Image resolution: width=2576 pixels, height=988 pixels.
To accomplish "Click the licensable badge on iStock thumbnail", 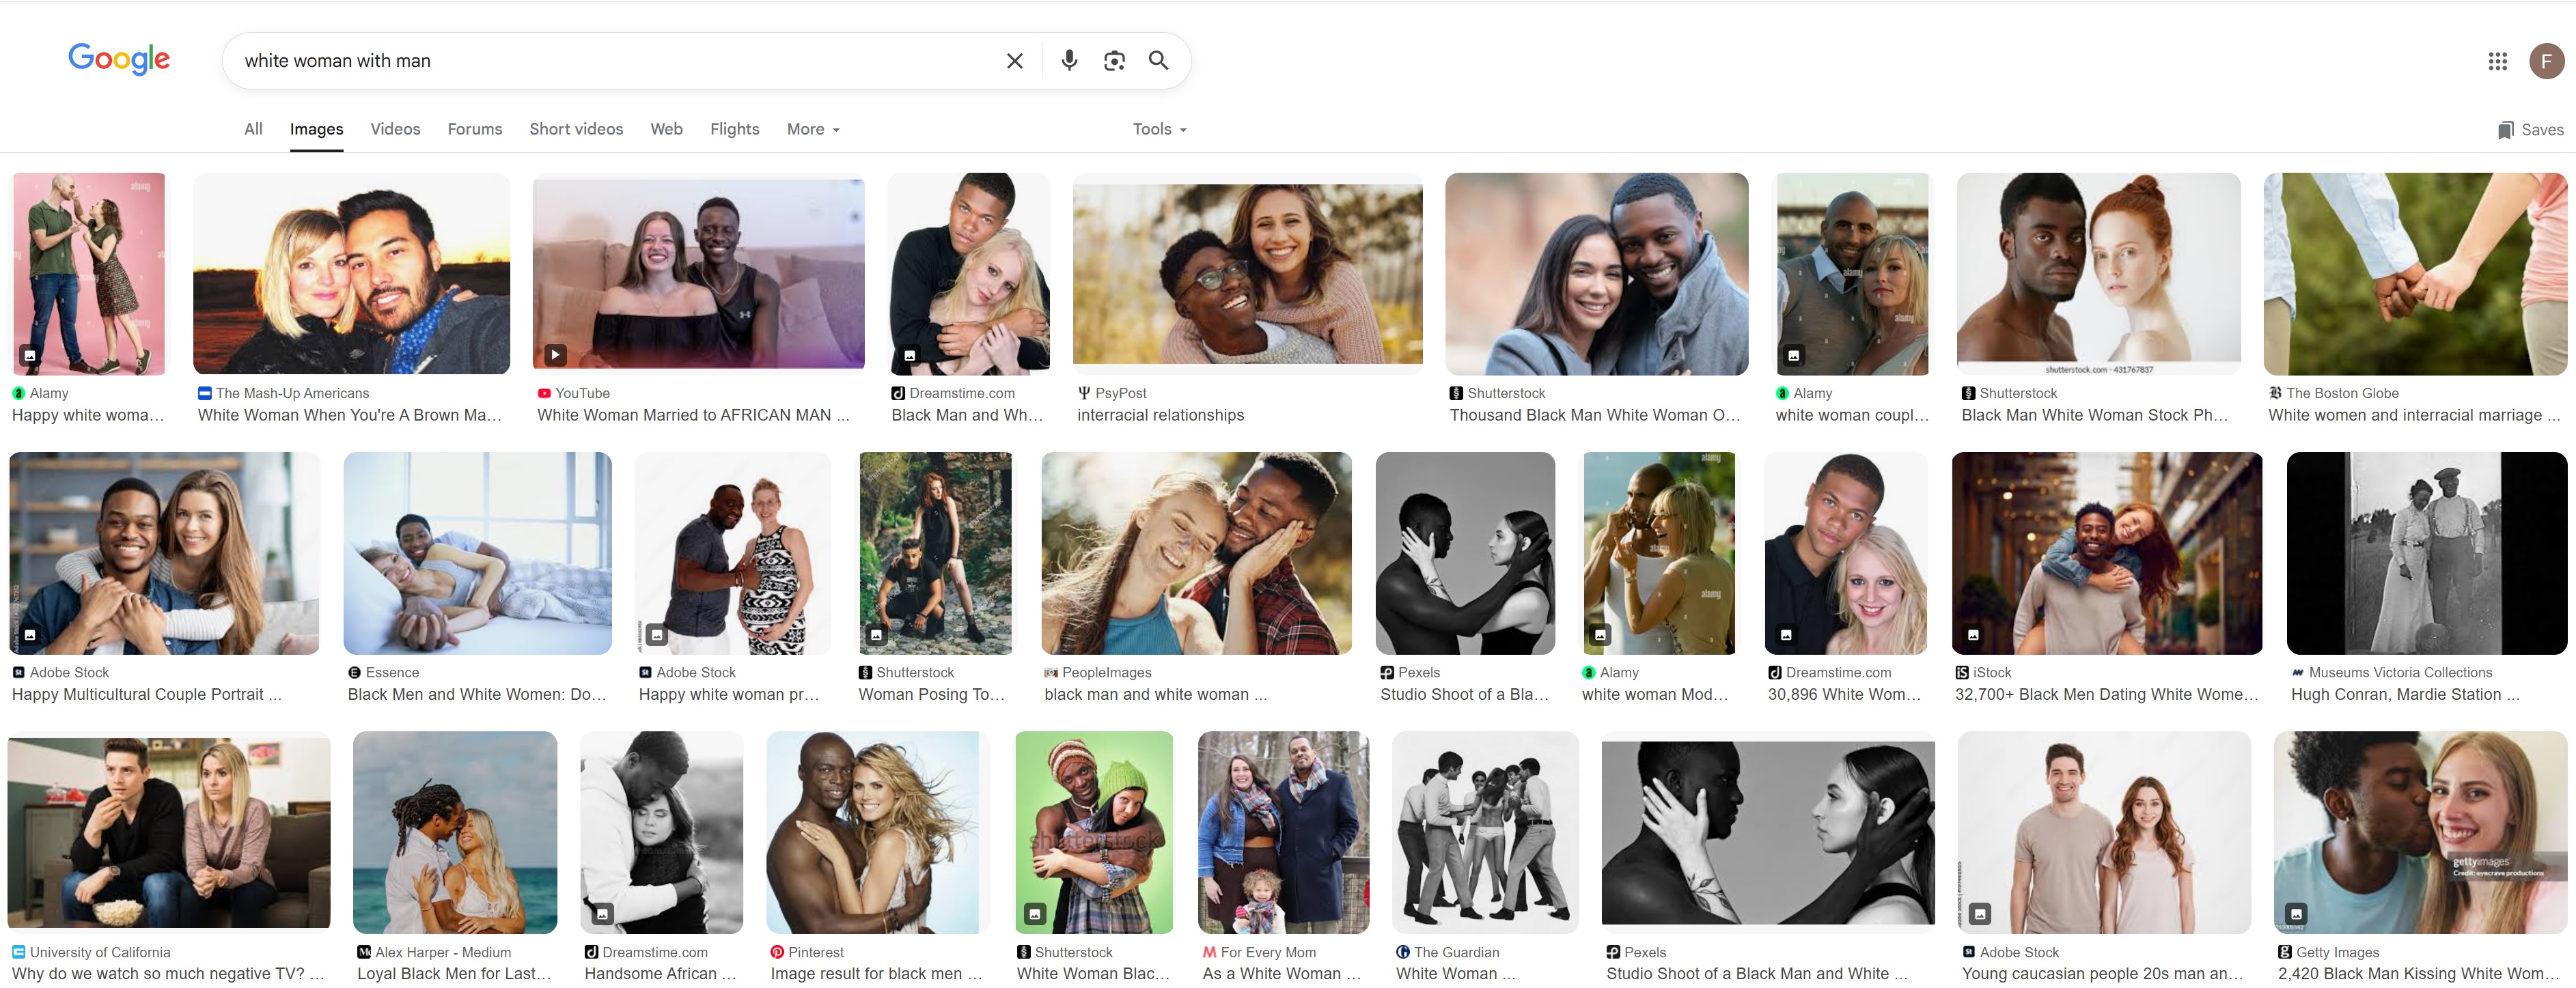I will (1973, 634).
